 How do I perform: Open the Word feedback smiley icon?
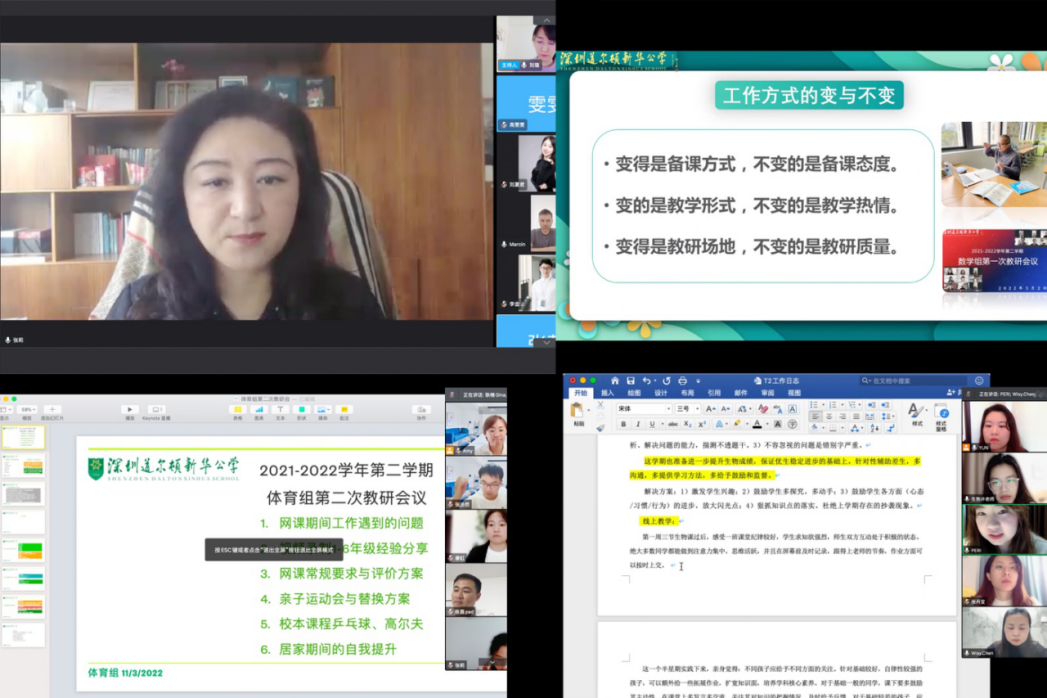pos(979,380)
